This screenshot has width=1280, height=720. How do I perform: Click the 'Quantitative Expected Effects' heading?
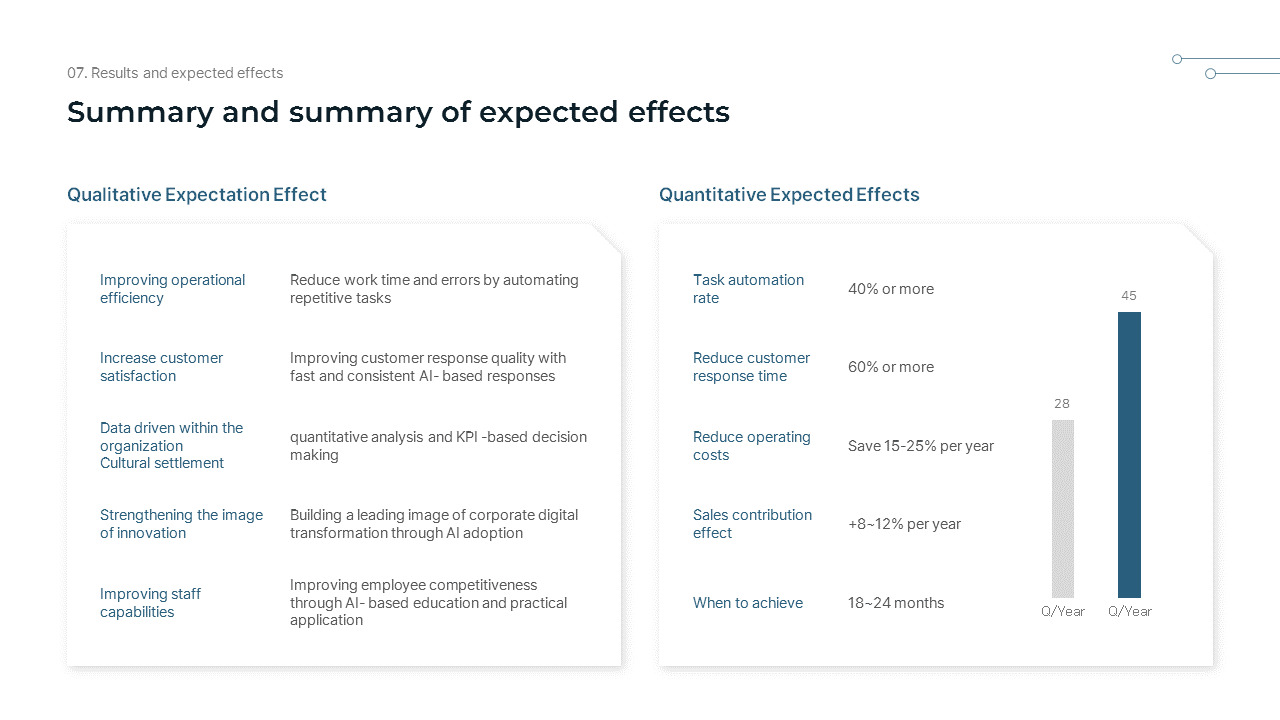tap(789, 195)
